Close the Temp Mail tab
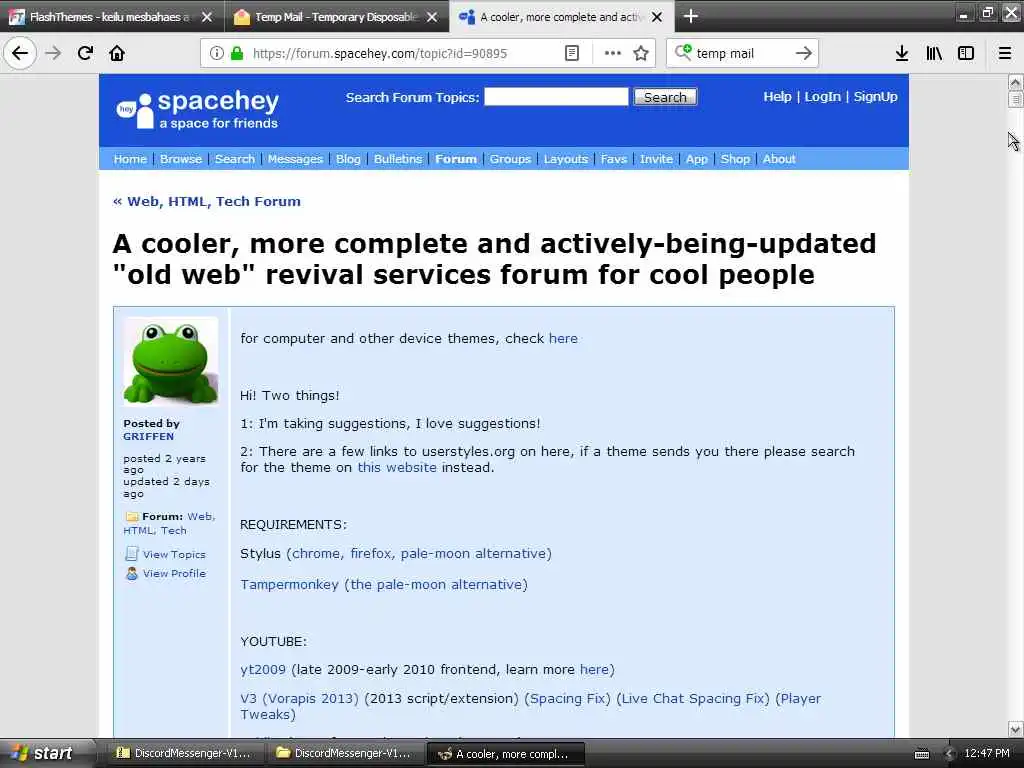Viewport: 1024px width, 768px height. pos(432,17)
